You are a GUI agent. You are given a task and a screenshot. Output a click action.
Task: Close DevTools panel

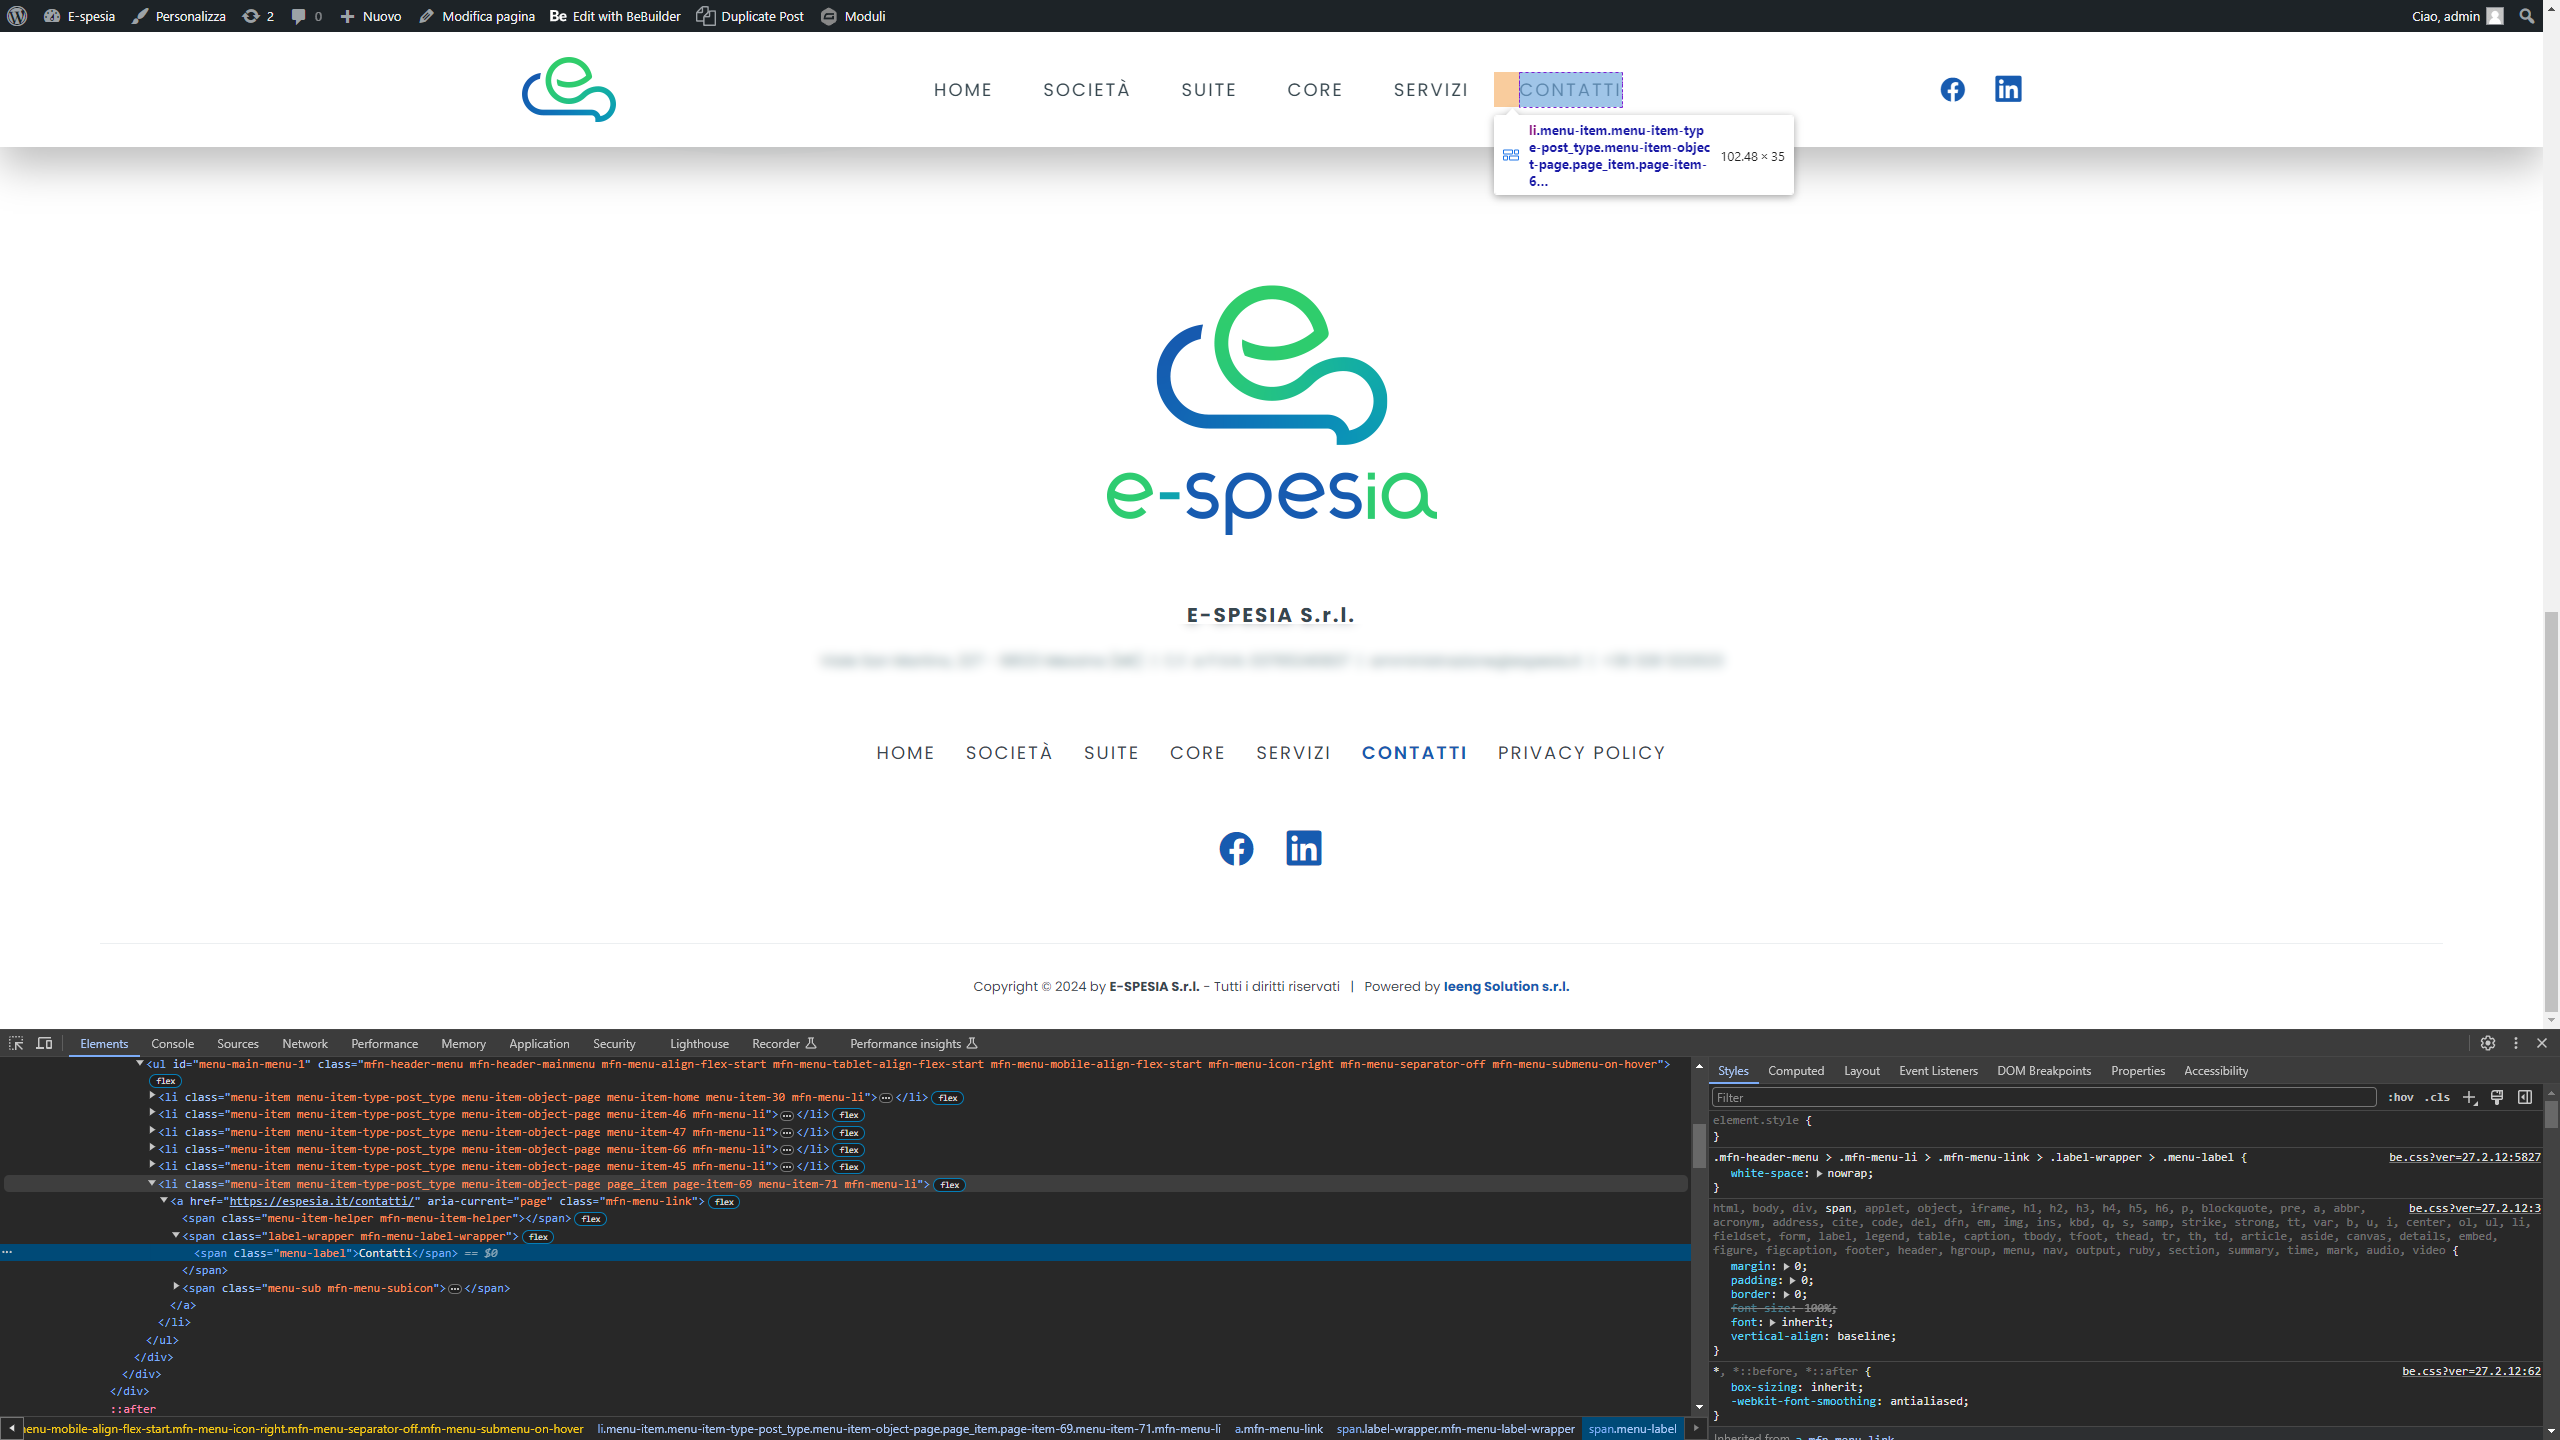point(2542,1043)
